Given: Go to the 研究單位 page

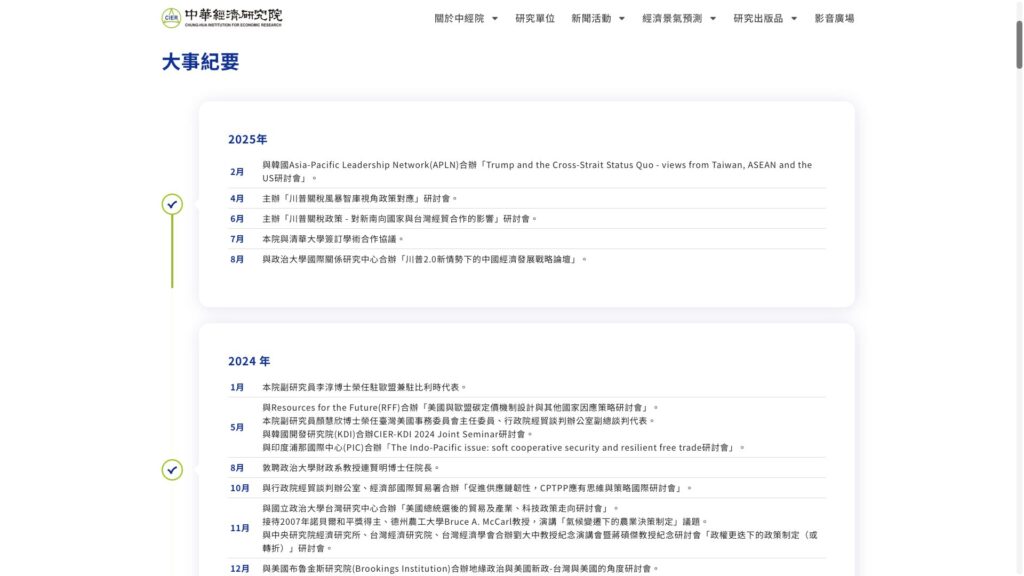Looking at the screenshot, I should point(535,18).
